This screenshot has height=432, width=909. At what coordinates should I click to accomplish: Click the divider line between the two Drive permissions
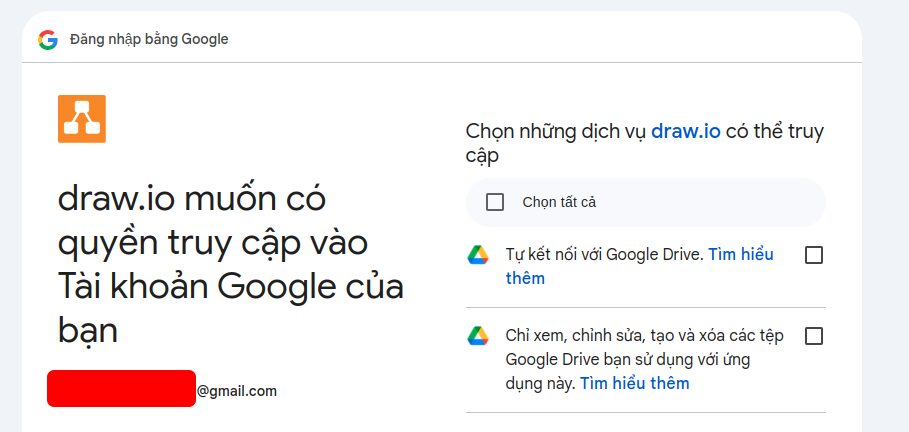click(646, 307)
